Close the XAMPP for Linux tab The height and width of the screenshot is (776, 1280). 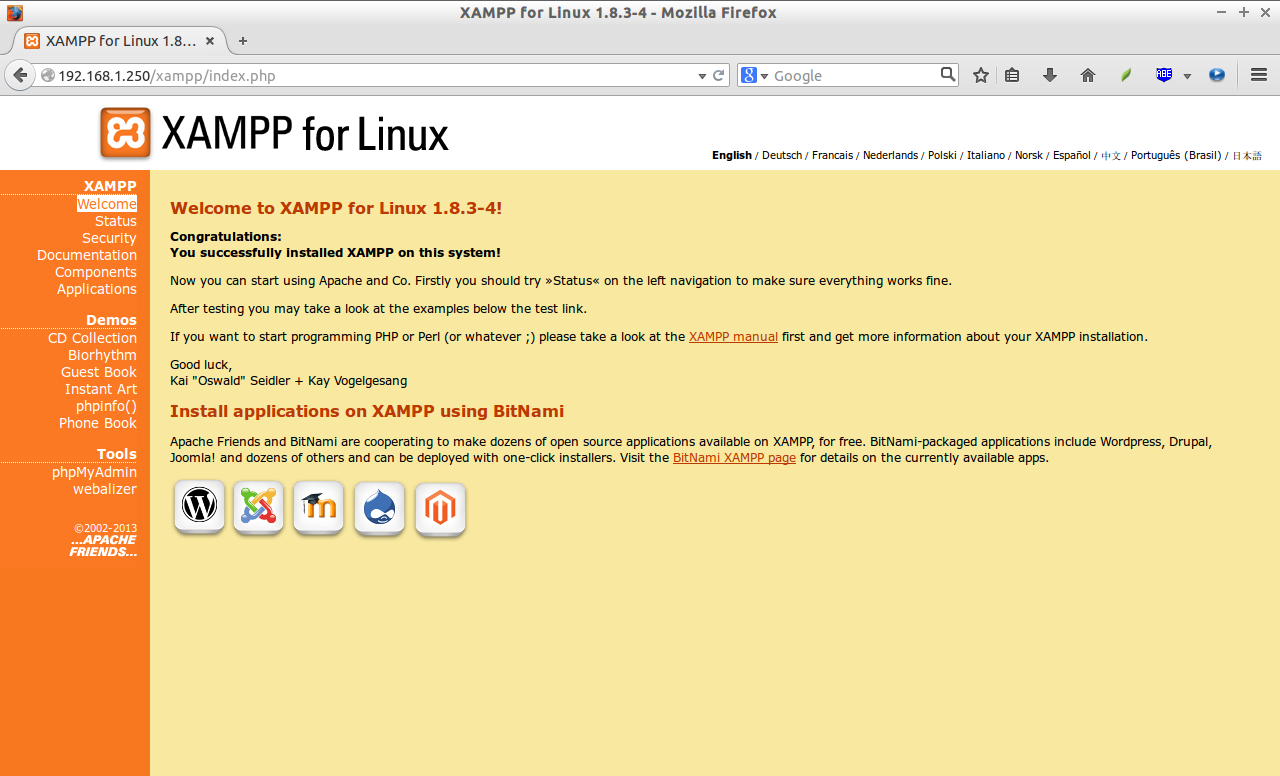[x=210, y=41]
